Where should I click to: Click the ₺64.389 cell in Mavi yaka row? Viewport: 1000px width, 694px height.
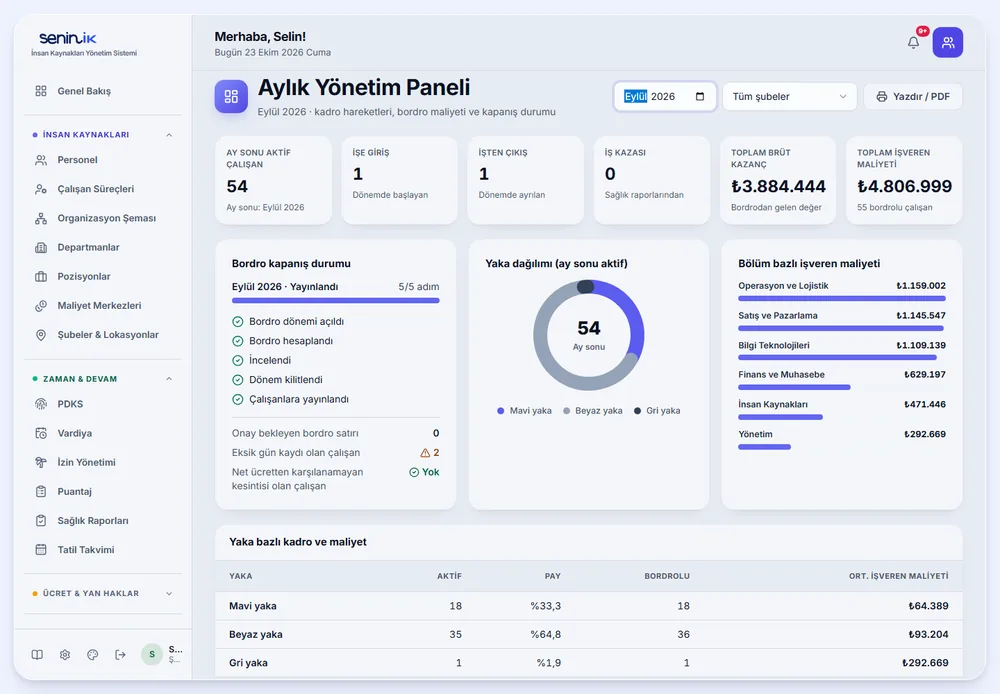[x=928, y=606]
